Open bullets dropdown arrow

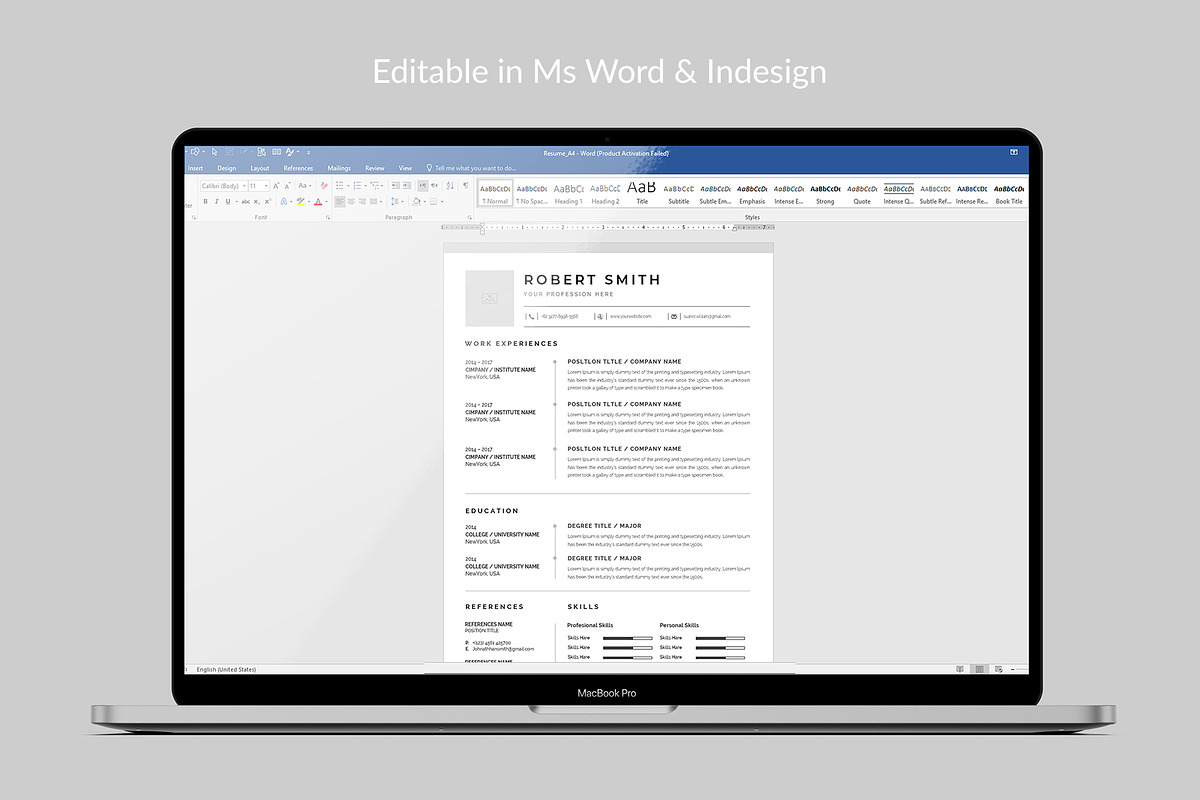click(x=348, y=186)
